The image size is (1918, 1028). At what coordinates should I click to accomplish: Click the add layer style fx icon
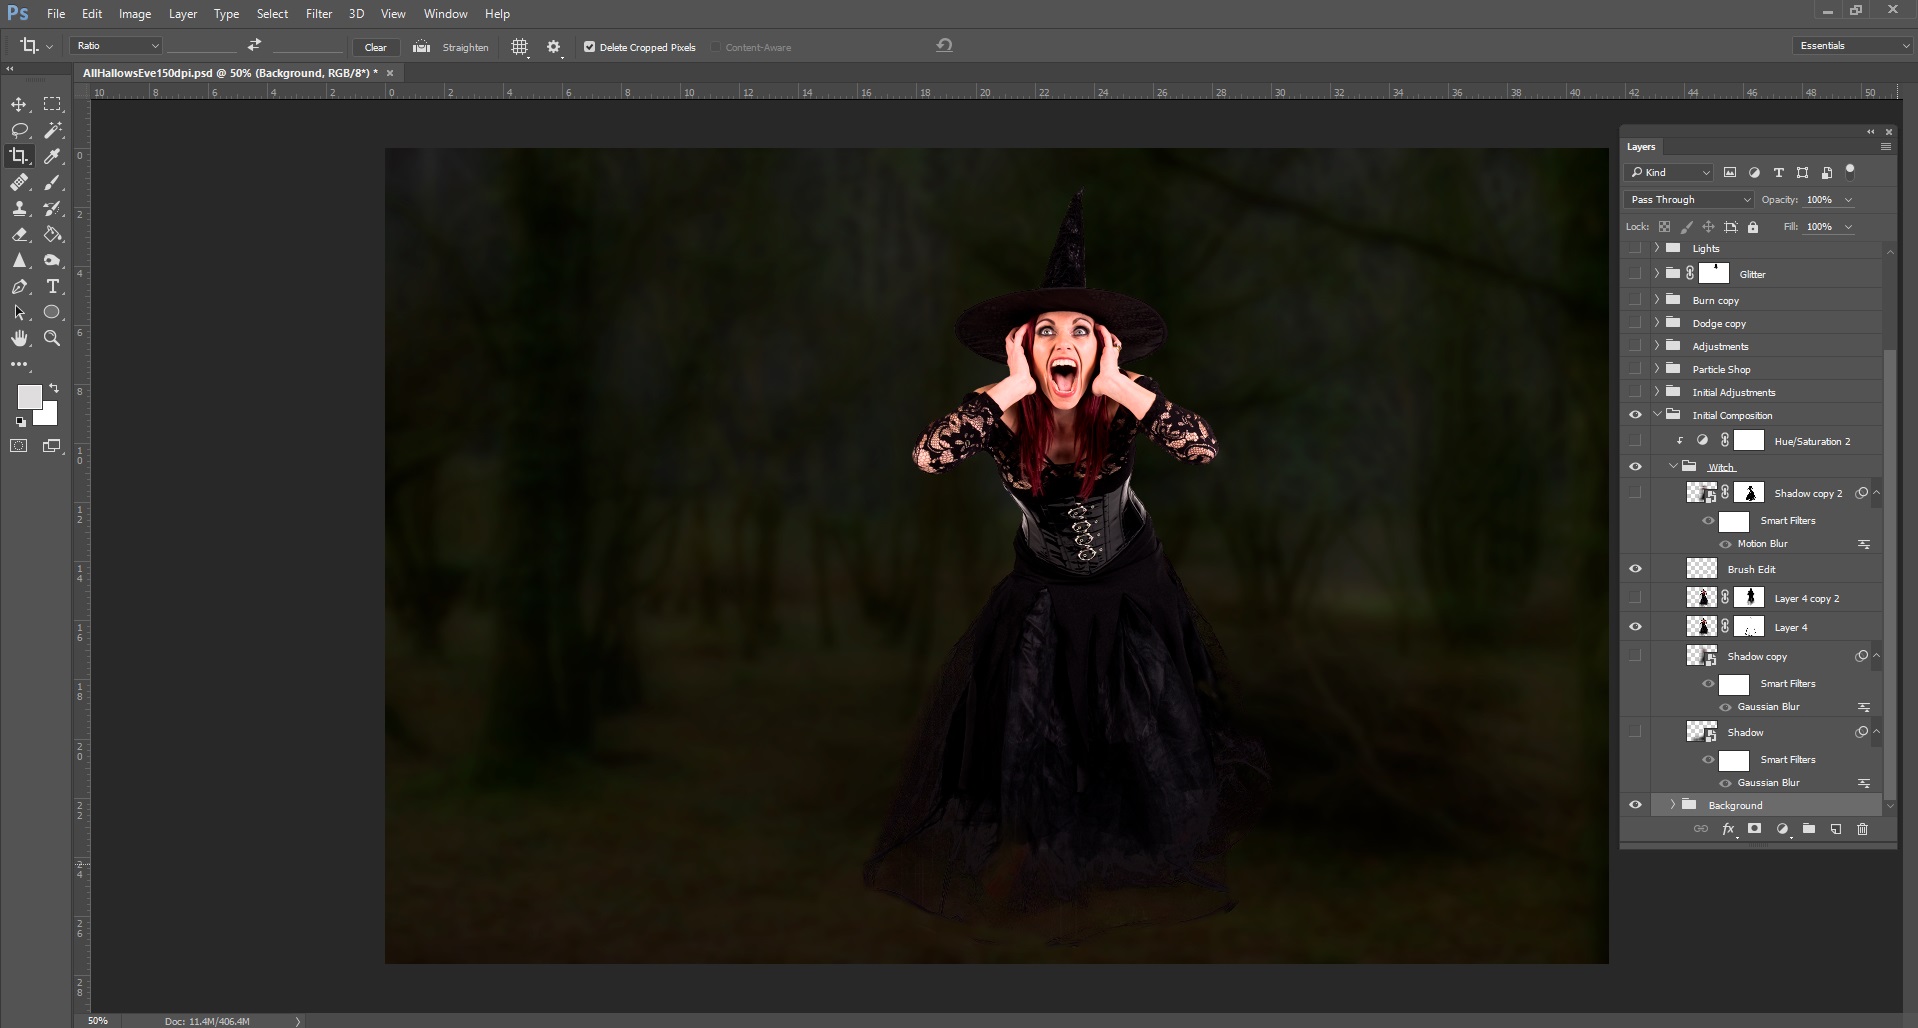point(1728,829)
